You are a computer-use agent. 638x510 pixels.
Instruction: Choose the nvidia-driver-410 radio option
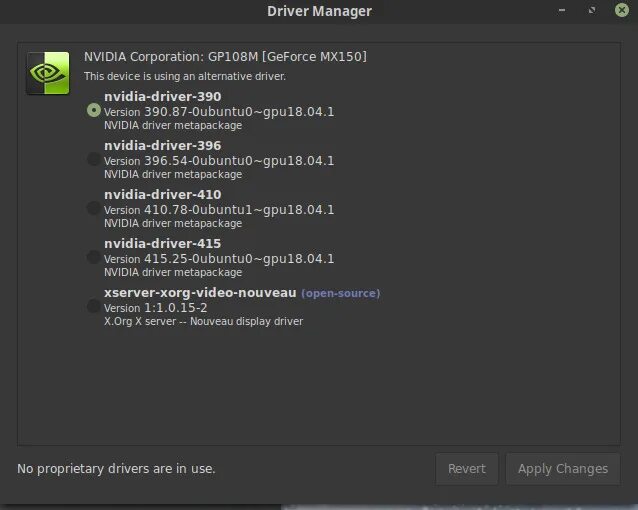94,208
